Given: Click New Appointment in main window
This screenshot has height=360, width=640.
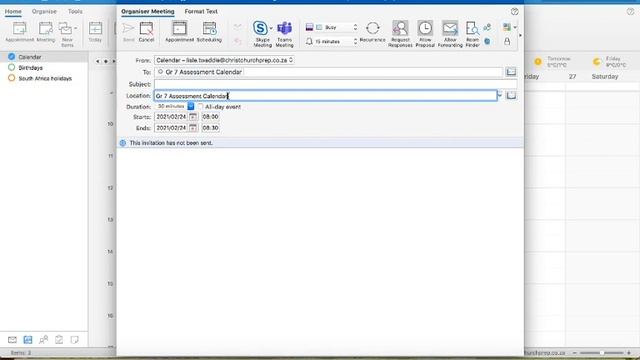Looking at the screenshot, I should 19,32.
